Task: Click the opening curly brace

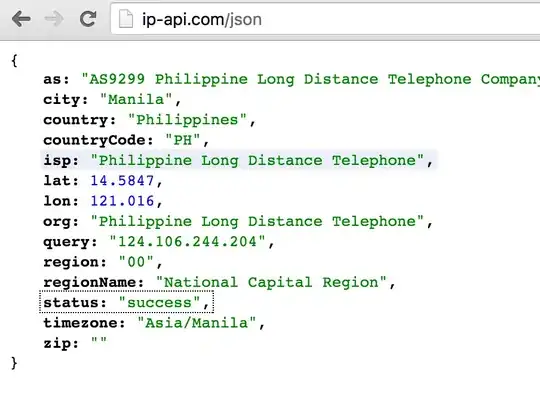Action: point(14,61)
